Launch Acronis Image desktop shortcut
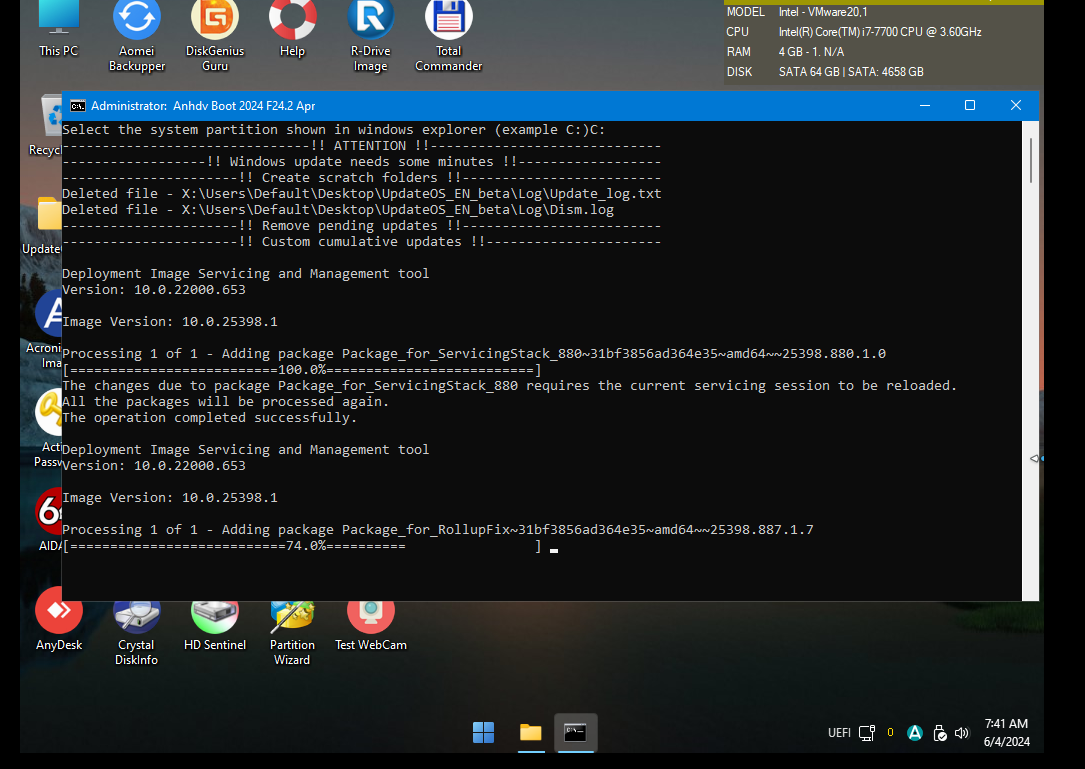The width and height of the screenshot is (1085, 769). point(47,329)
